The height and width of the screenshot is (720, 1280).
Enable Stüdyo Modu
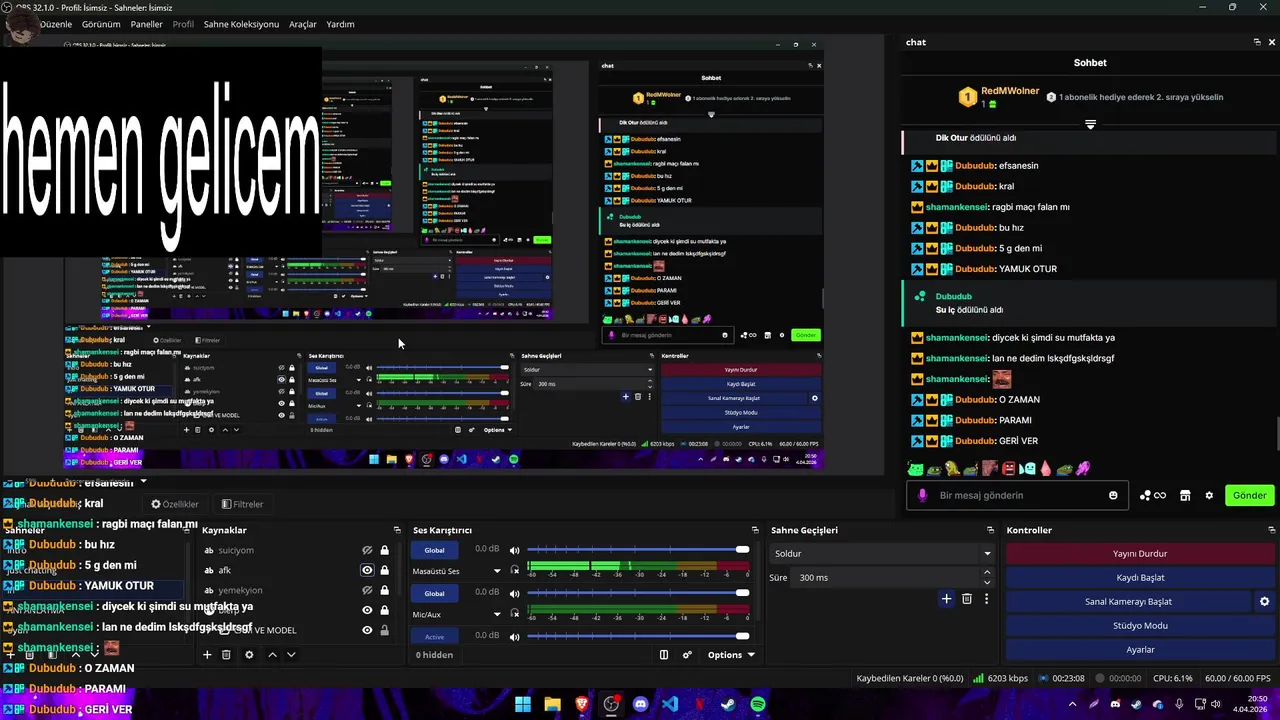(1140, 625)
